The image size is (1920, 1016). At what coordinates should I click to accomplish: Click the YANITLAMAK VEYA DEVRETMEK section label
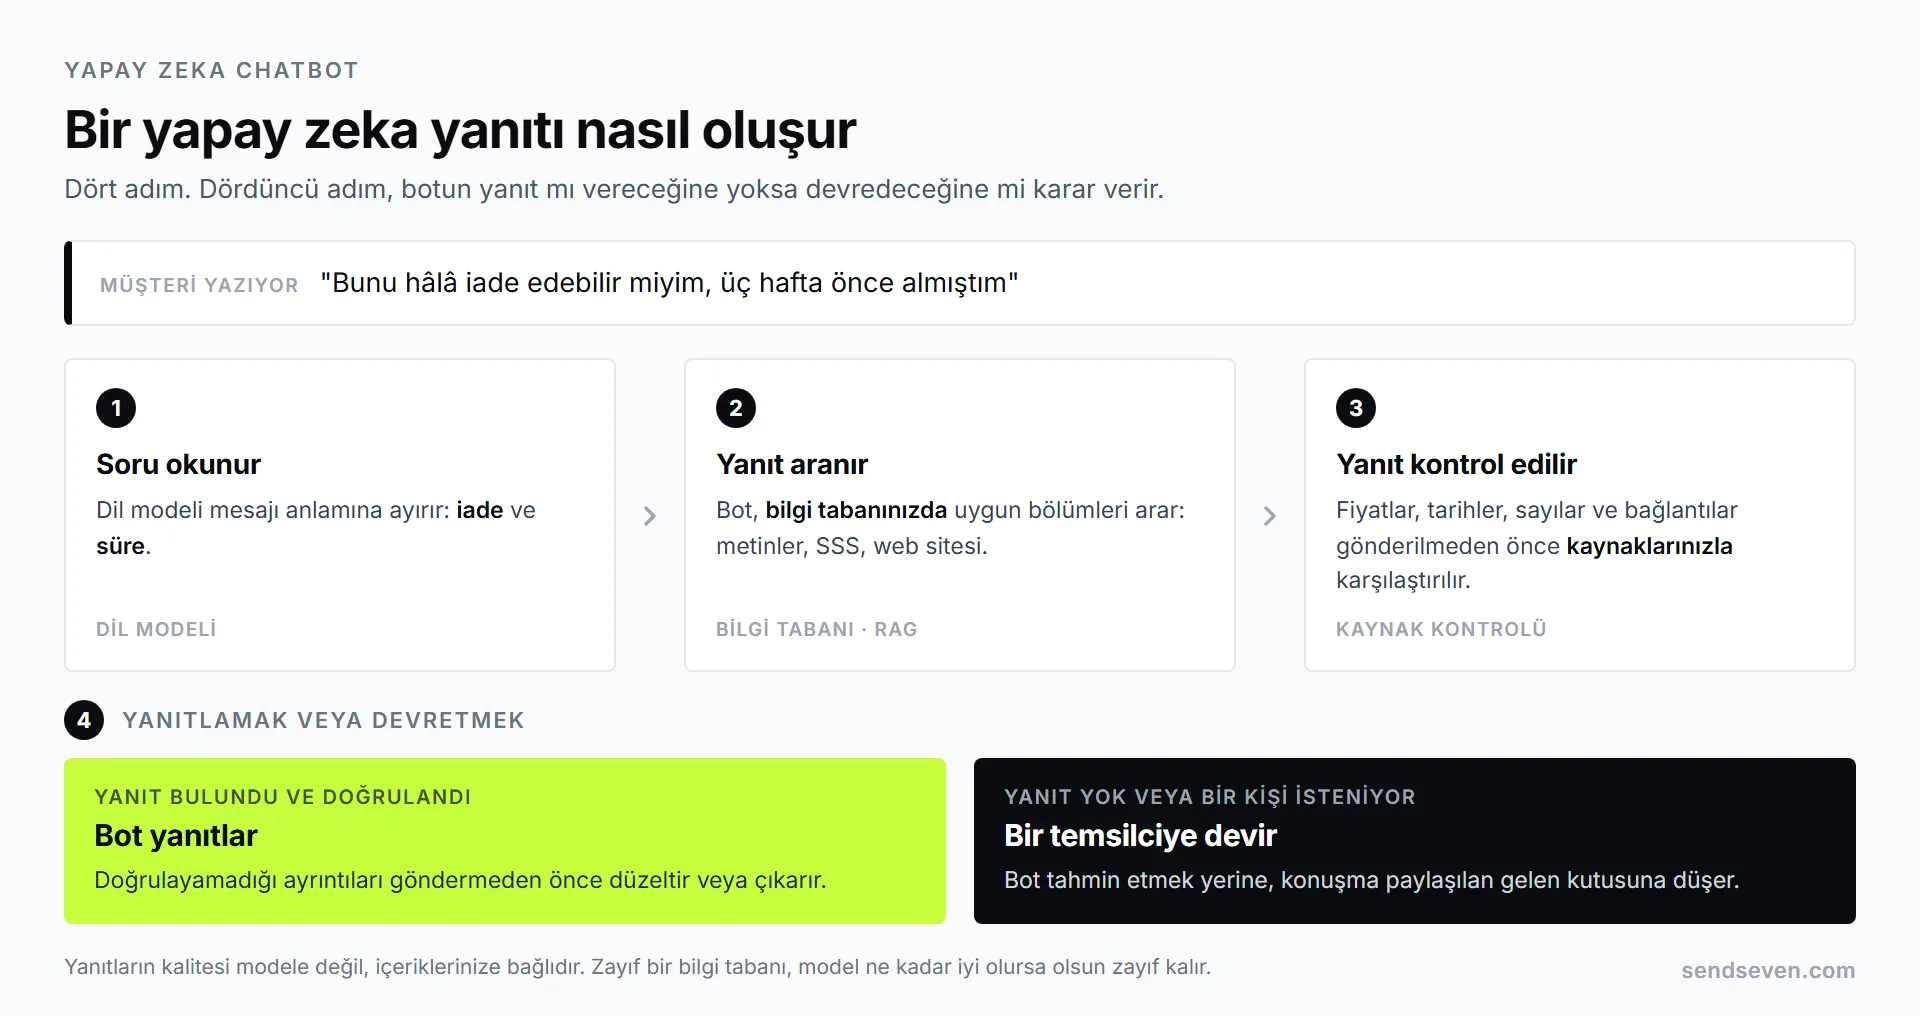(x=323, y=720)
